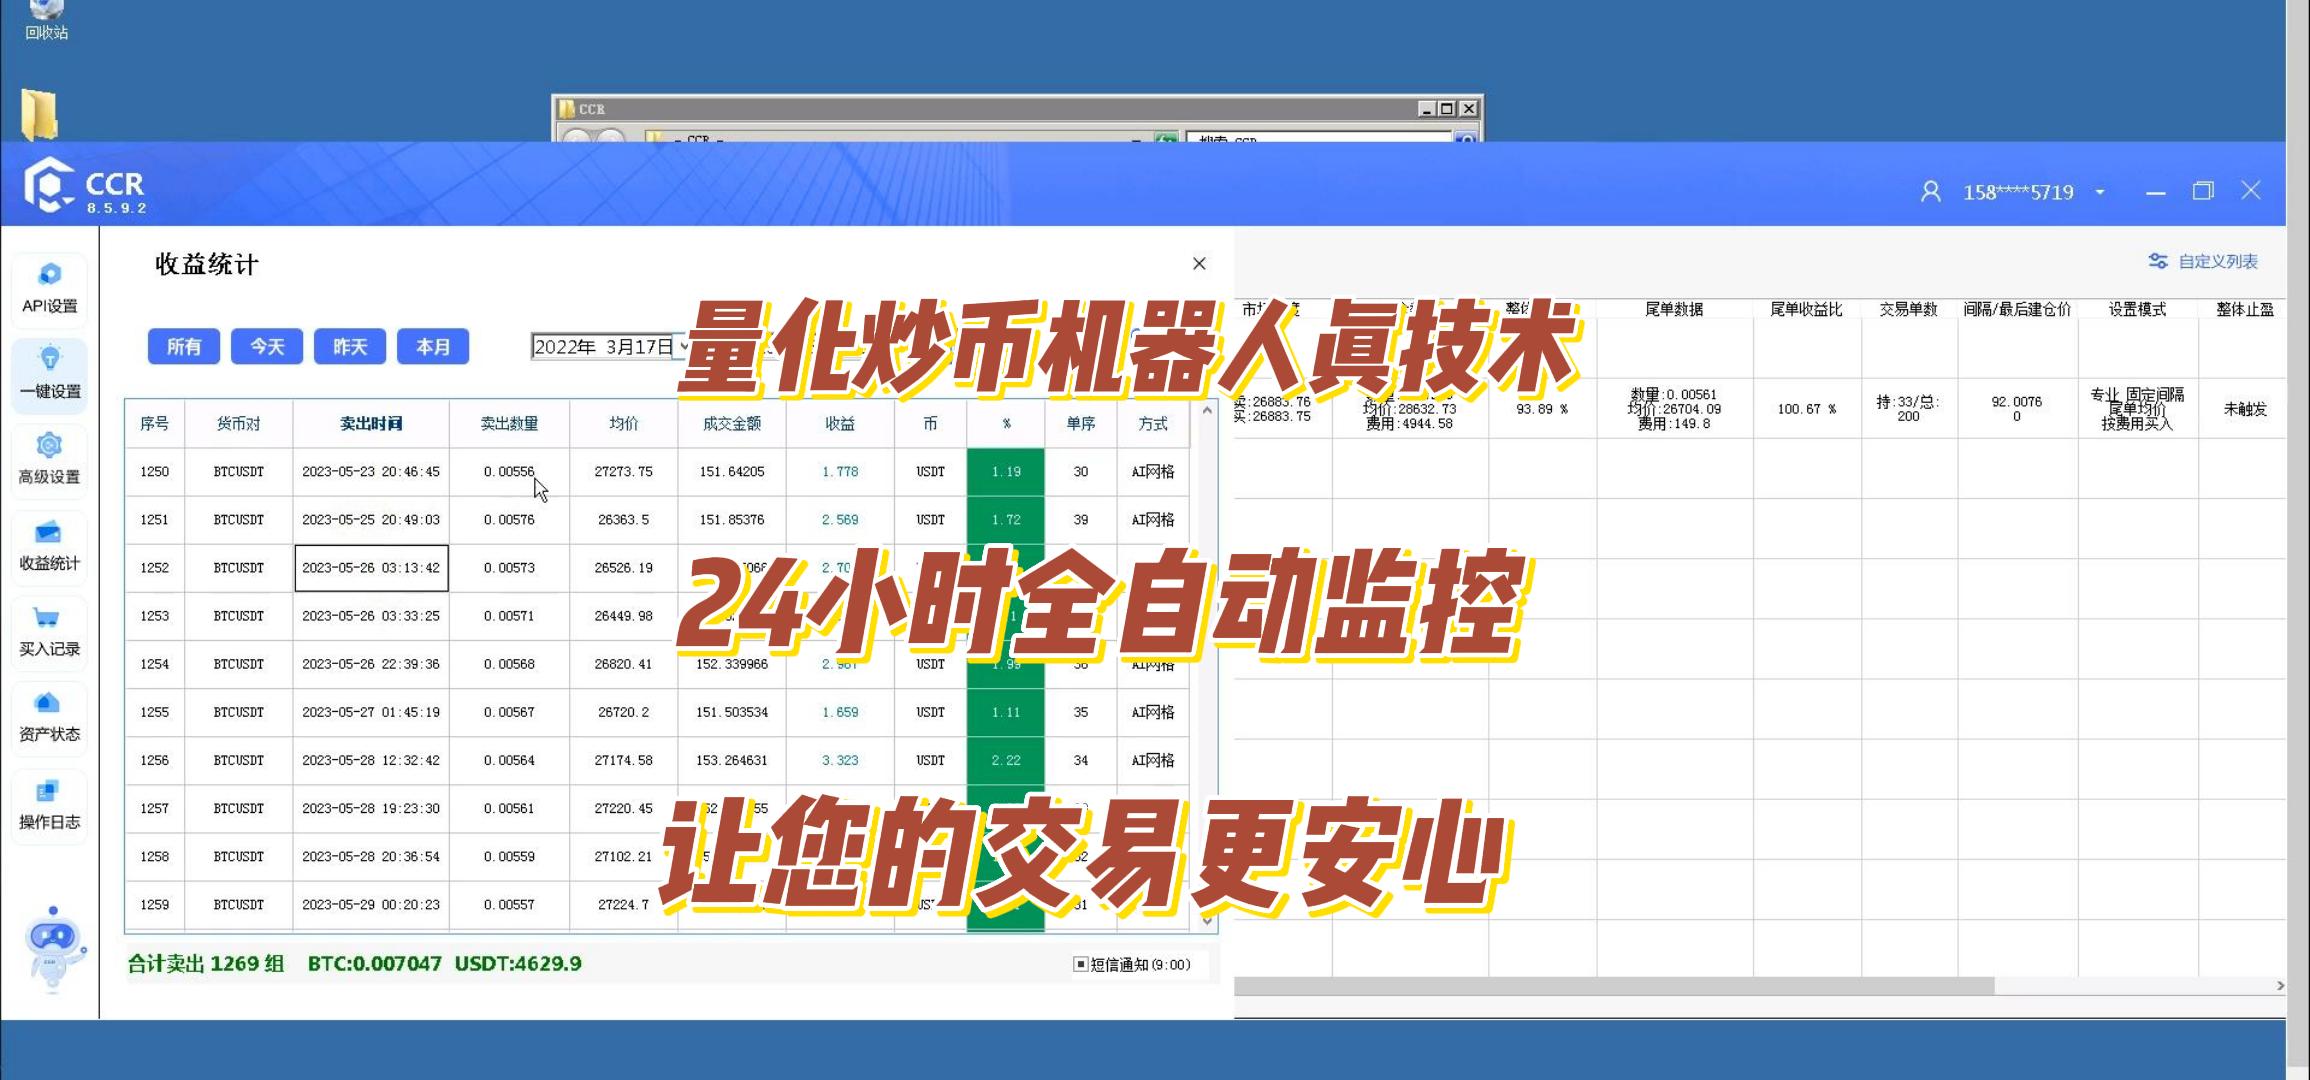Click profit value 3.323

[840, 760]
